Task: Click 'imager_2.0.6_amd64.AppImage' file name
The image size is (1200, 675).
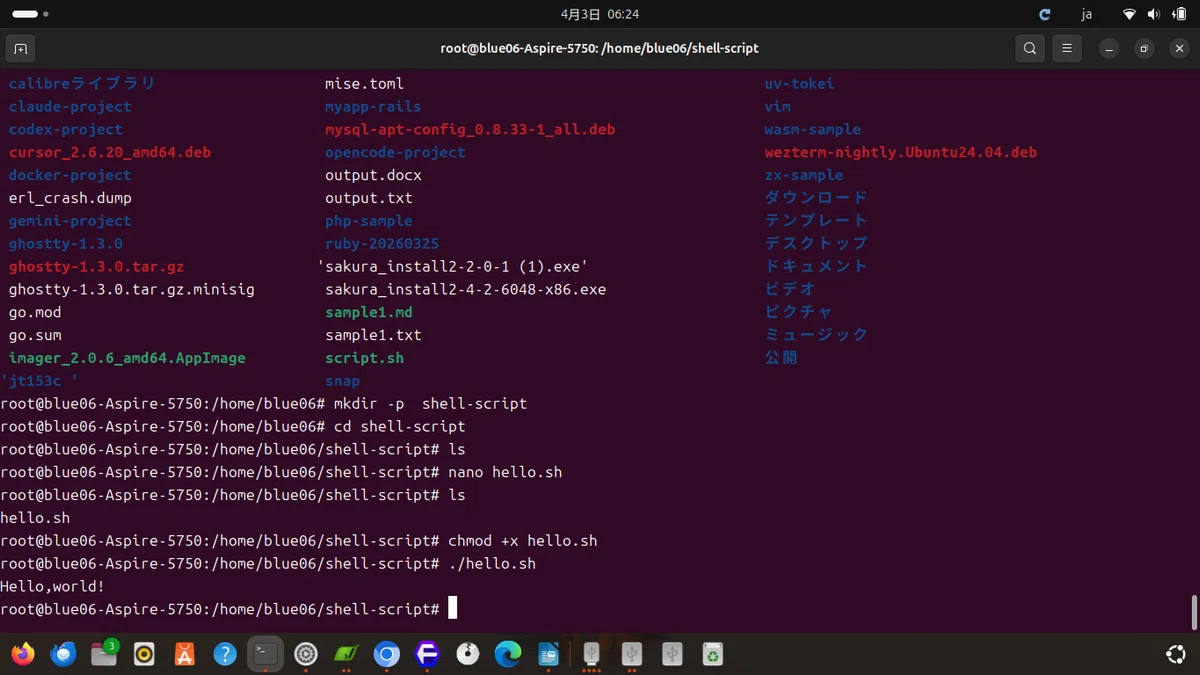Action: coord(127,358)
